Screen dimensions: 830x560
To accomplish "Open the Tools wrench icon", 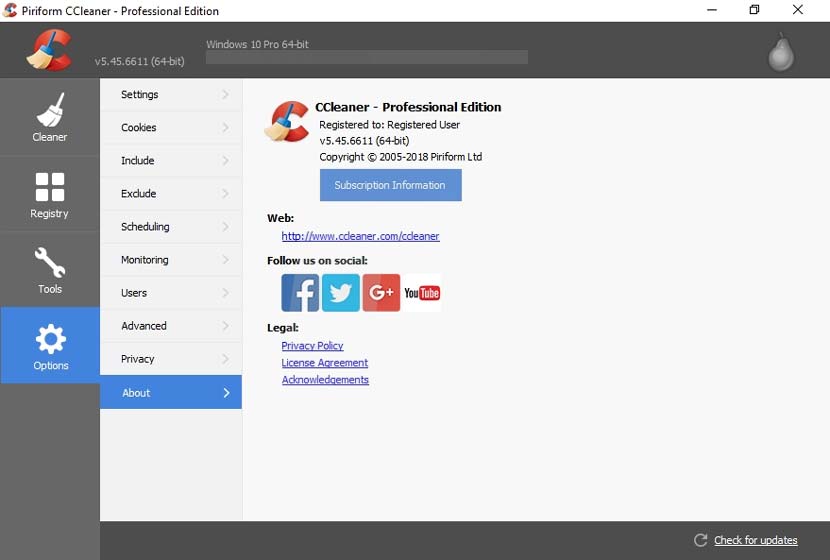I will coord(50,263).
